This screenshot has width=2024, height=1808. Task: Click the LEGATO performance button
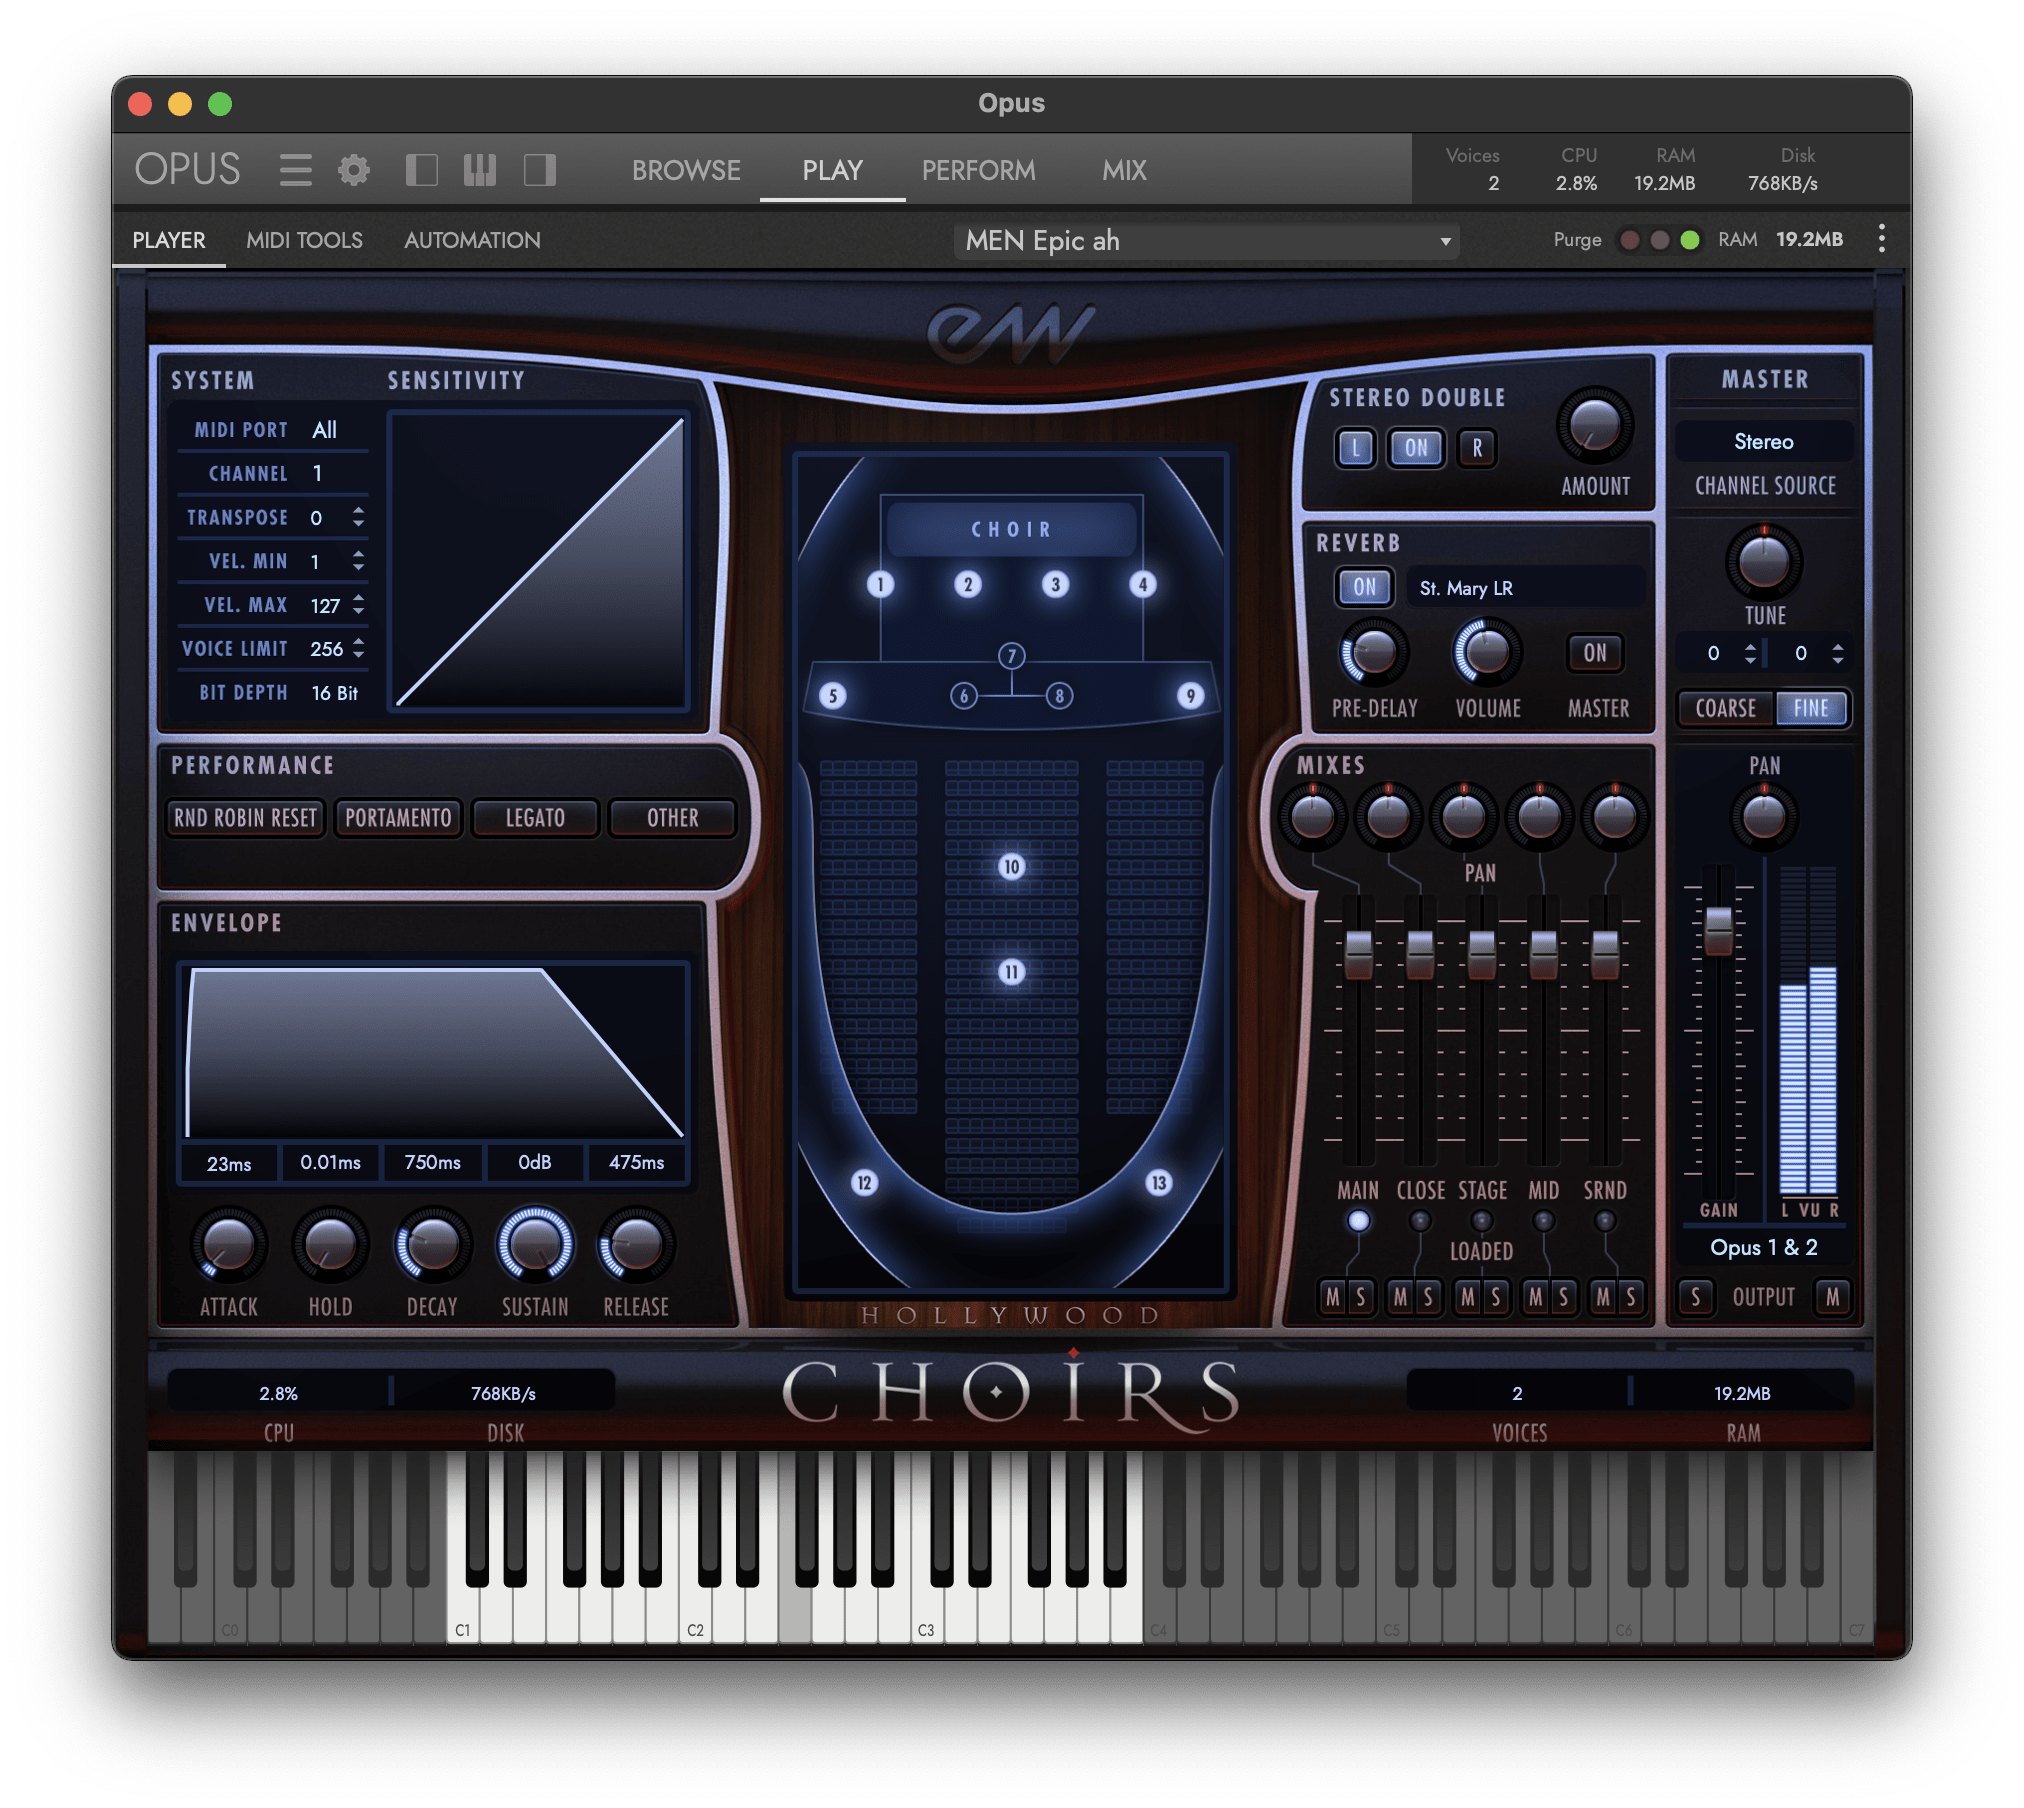(535, 818)
